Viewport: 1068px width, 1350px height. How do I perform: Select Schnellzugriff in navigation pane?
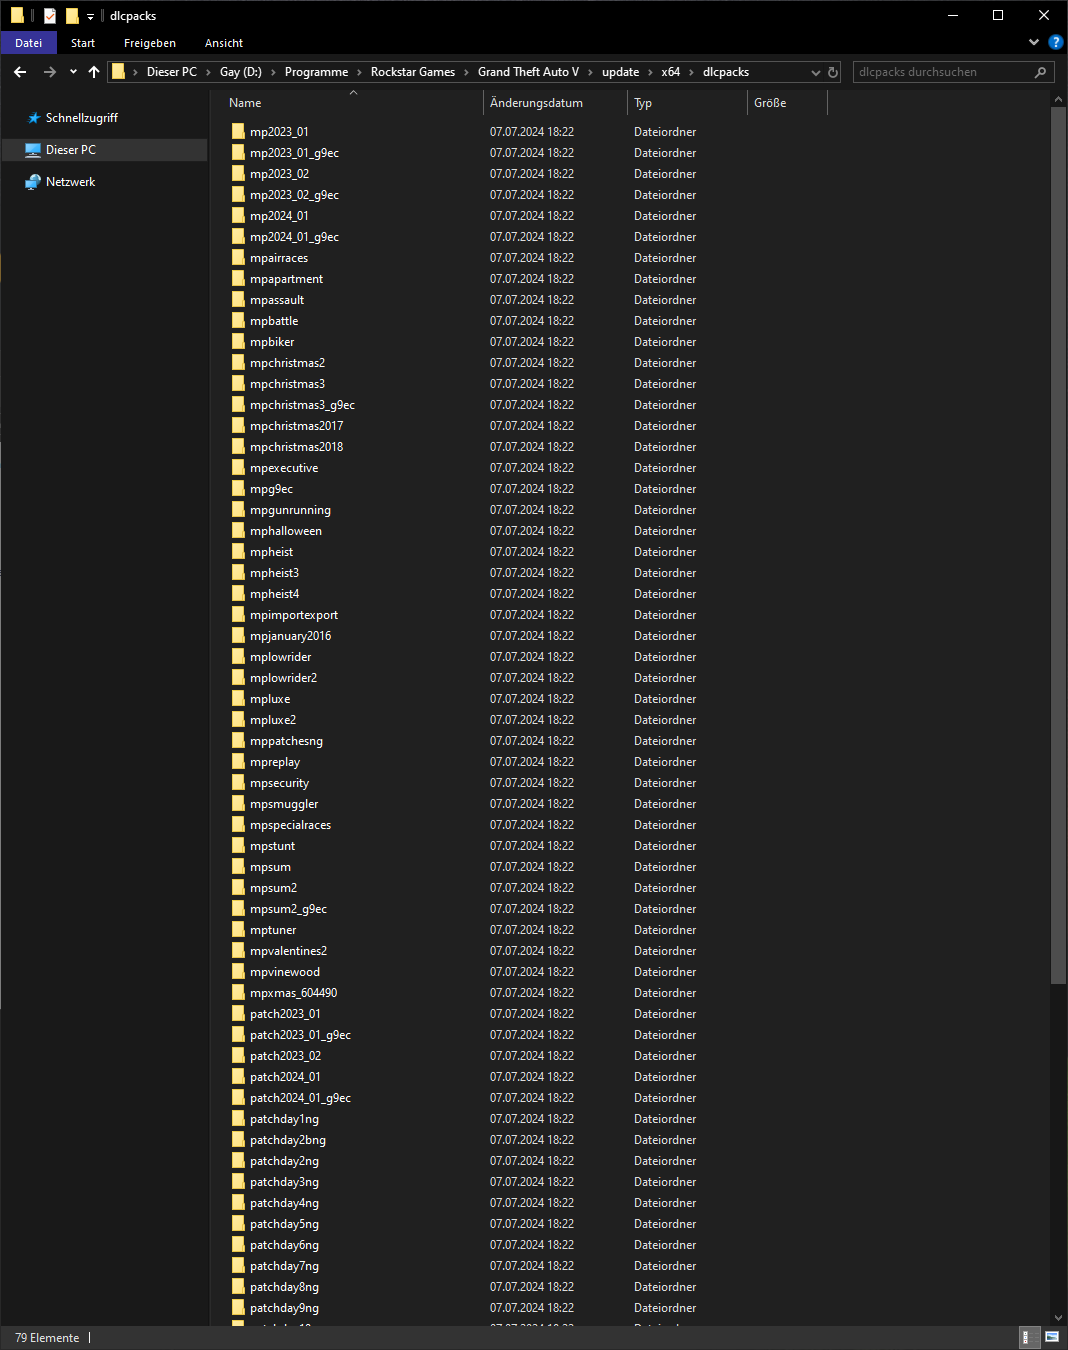pyautogui.click(x=81, y=118)
